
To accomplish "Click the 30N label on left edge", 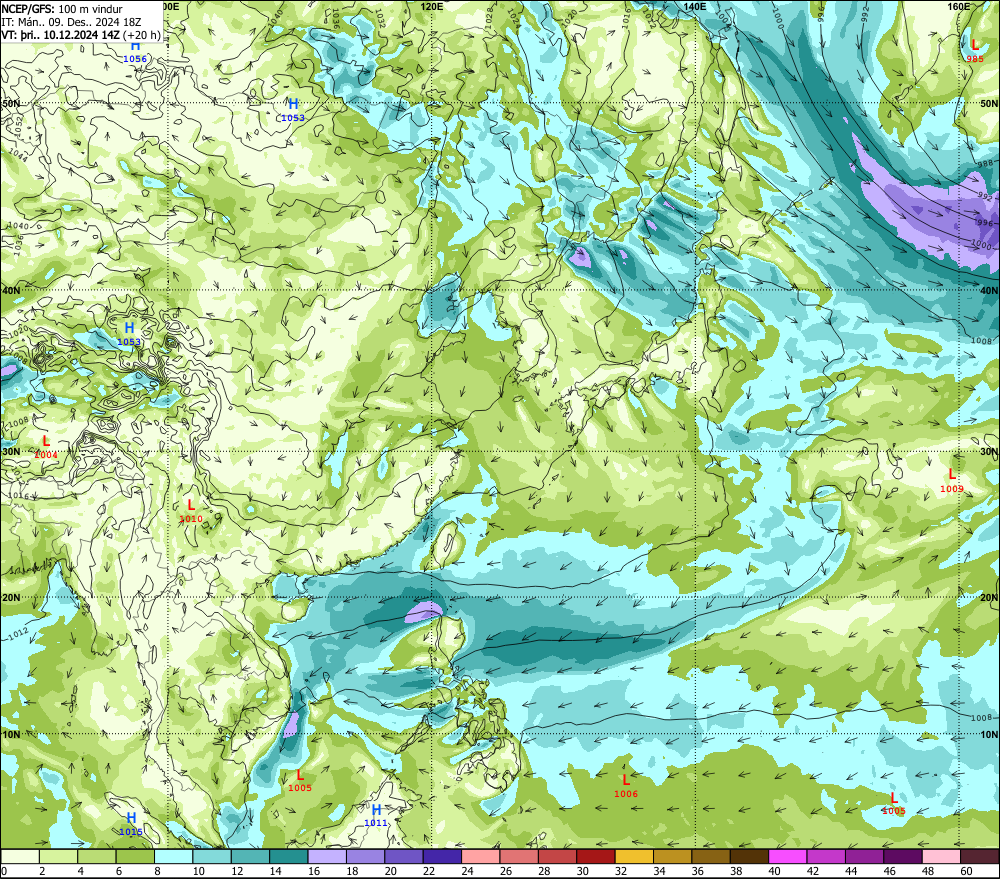I will [x=11, y=452].
